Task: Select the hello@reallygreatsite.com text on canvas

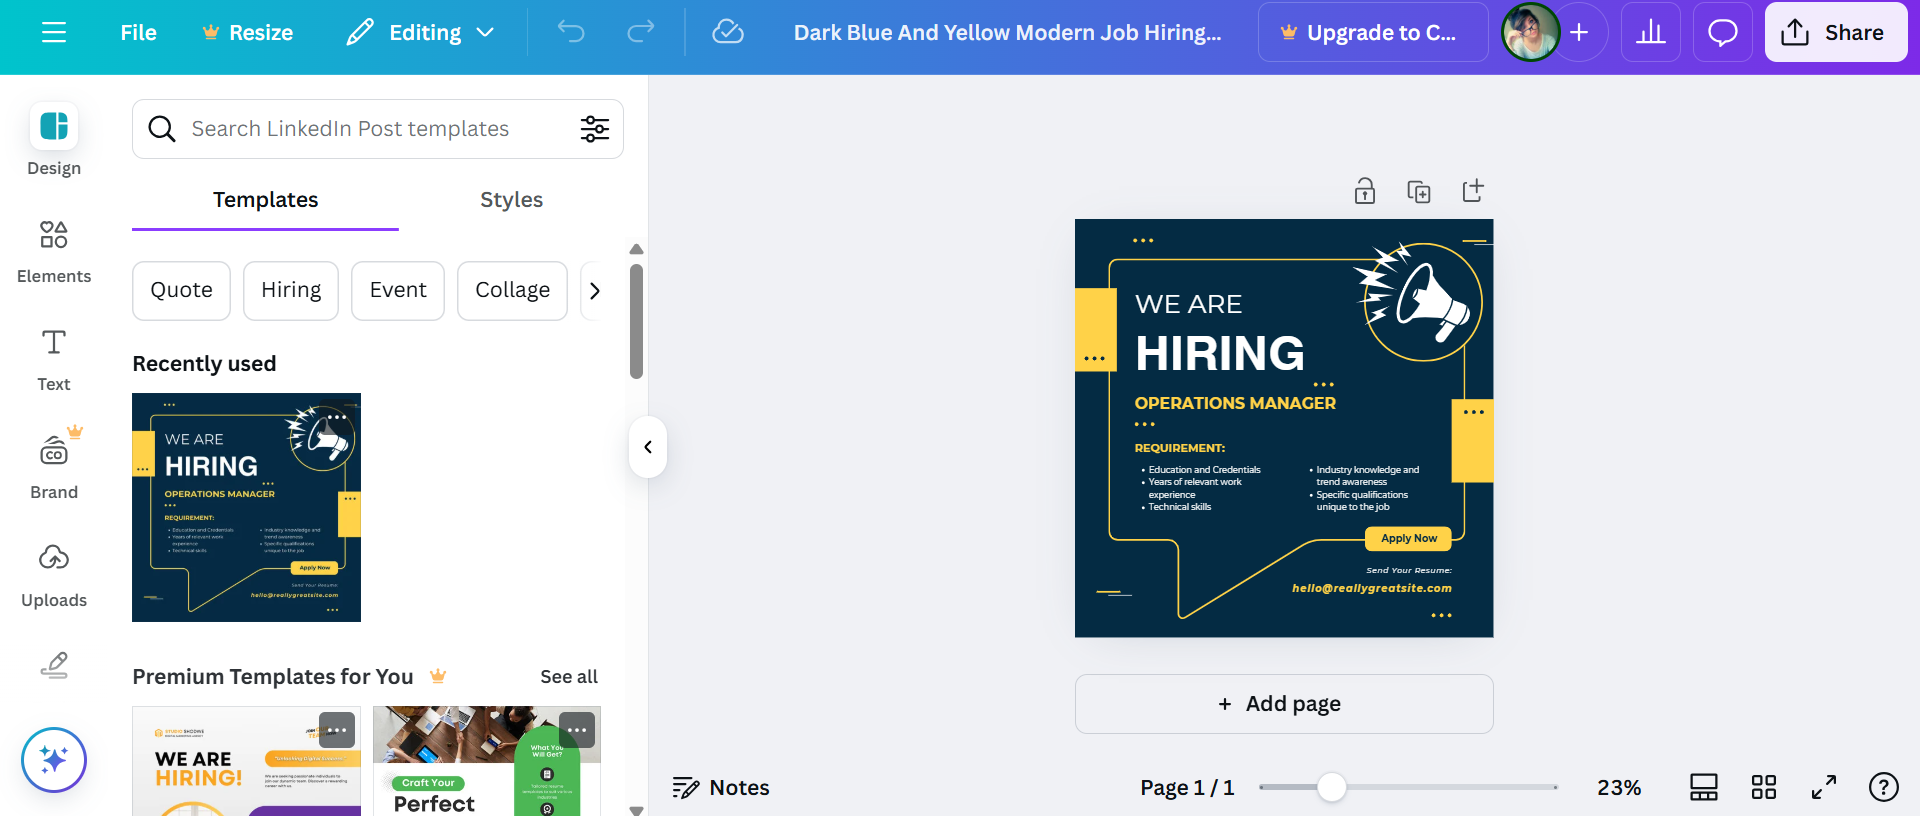Action: click(1372, 588)
